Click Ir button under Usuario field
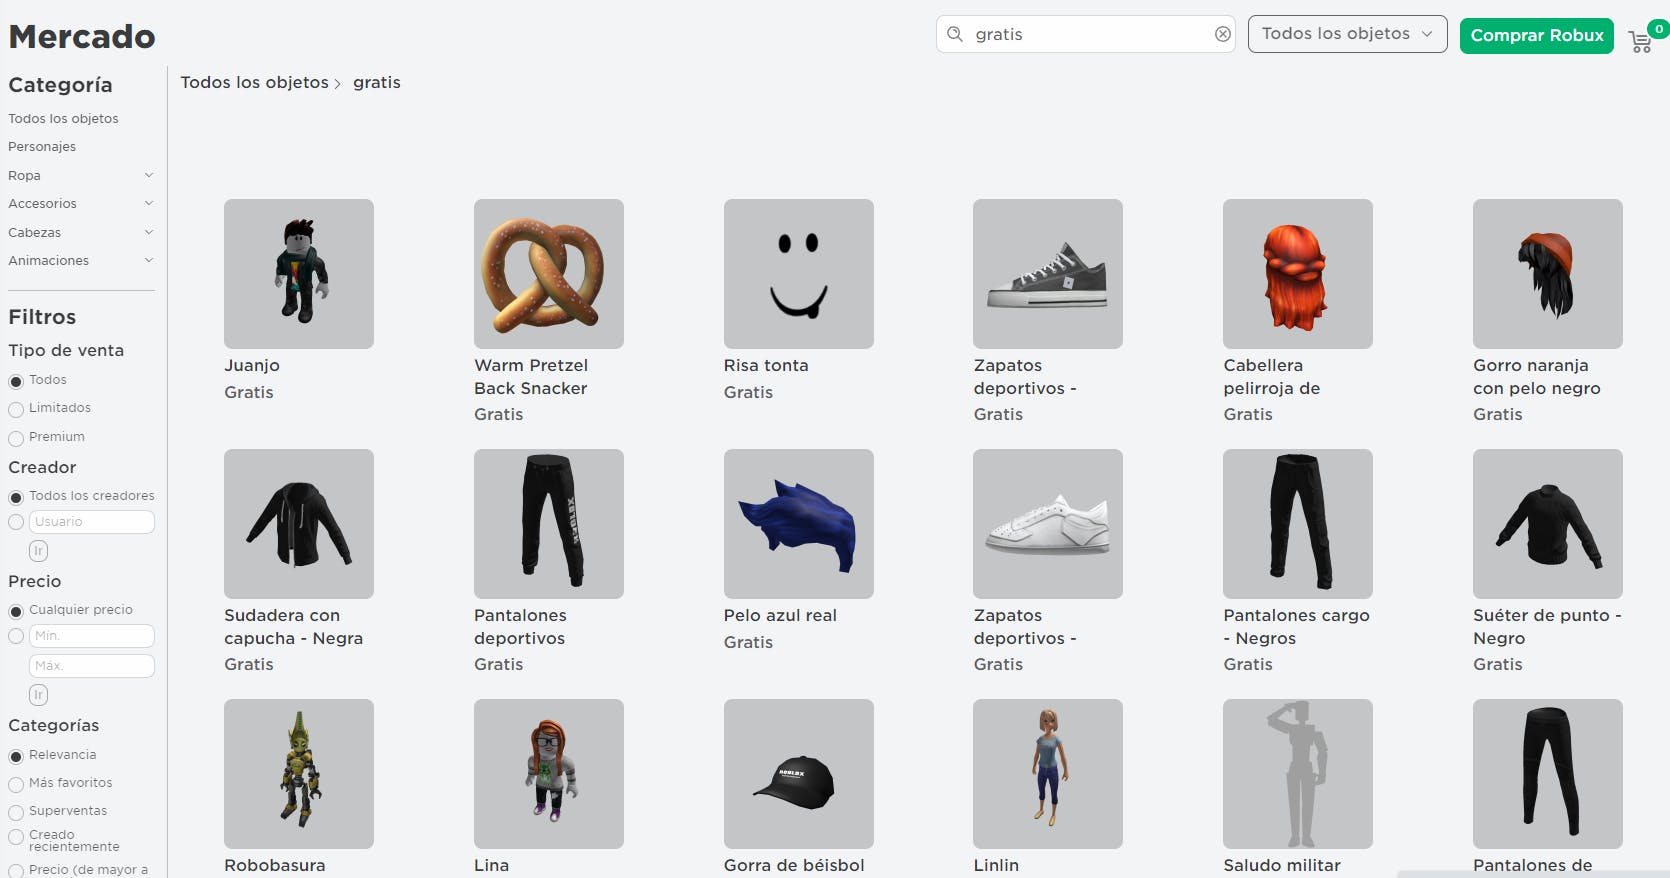 pyautogui.click(x=38, y=551)
